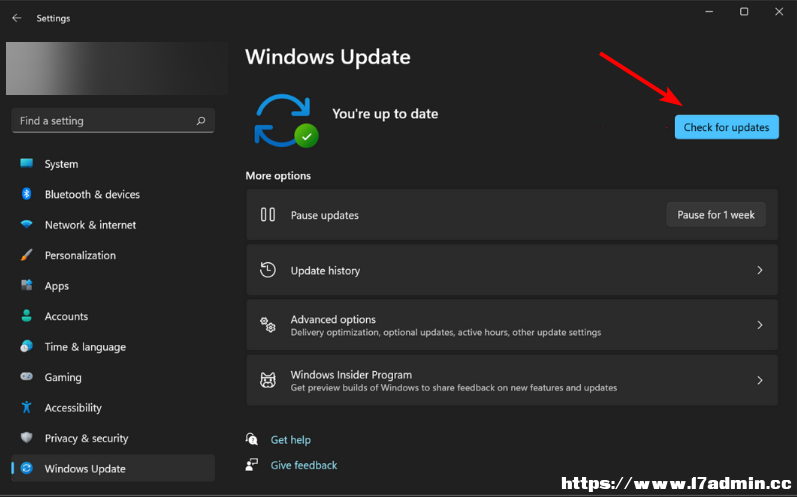Viewport: 797px width, 497px height.
Task: Open Gaming settings label
Action: [63, 378]
